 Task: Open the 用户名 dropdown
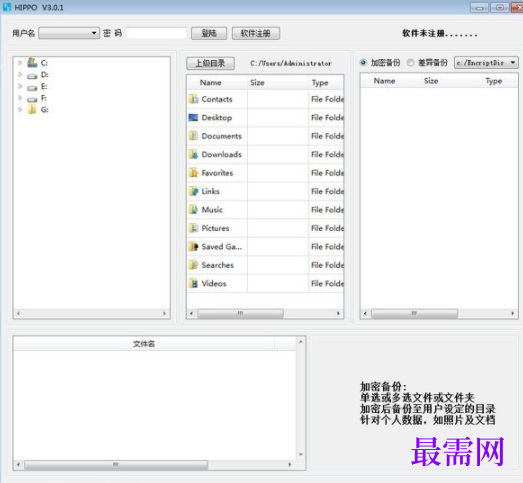pyautogui.click(x=69, y=33)
